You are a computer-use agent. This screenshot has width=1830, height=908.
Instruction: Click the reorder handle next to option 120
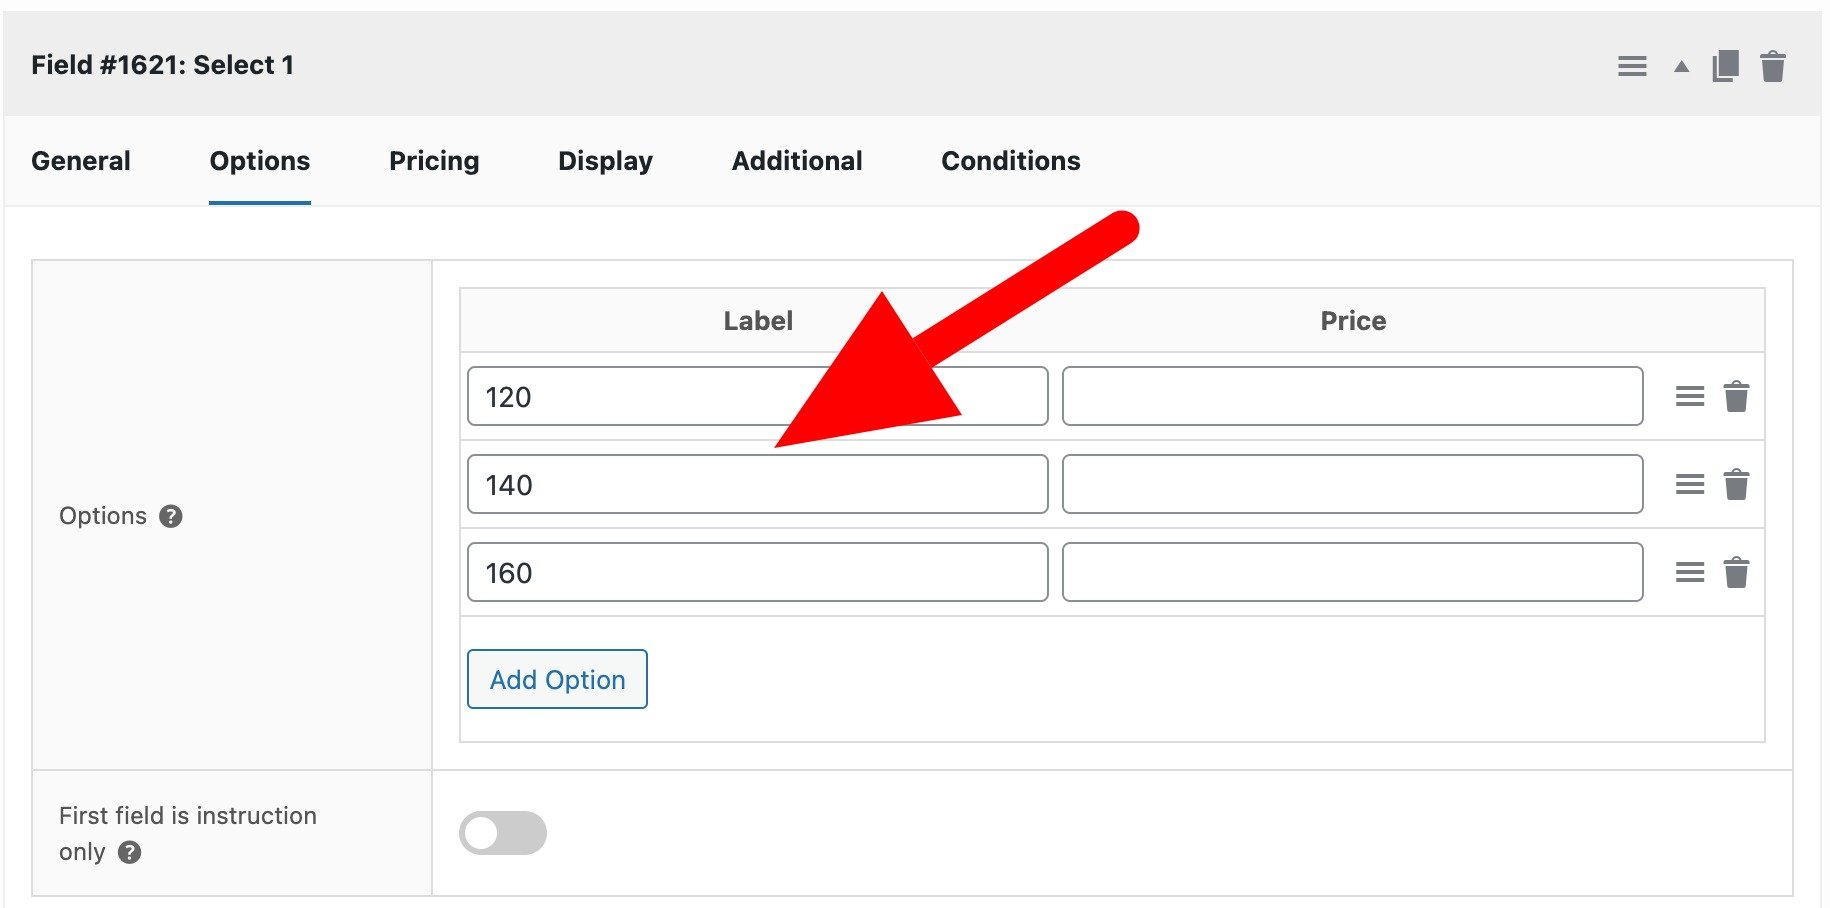pos(1690,396)
